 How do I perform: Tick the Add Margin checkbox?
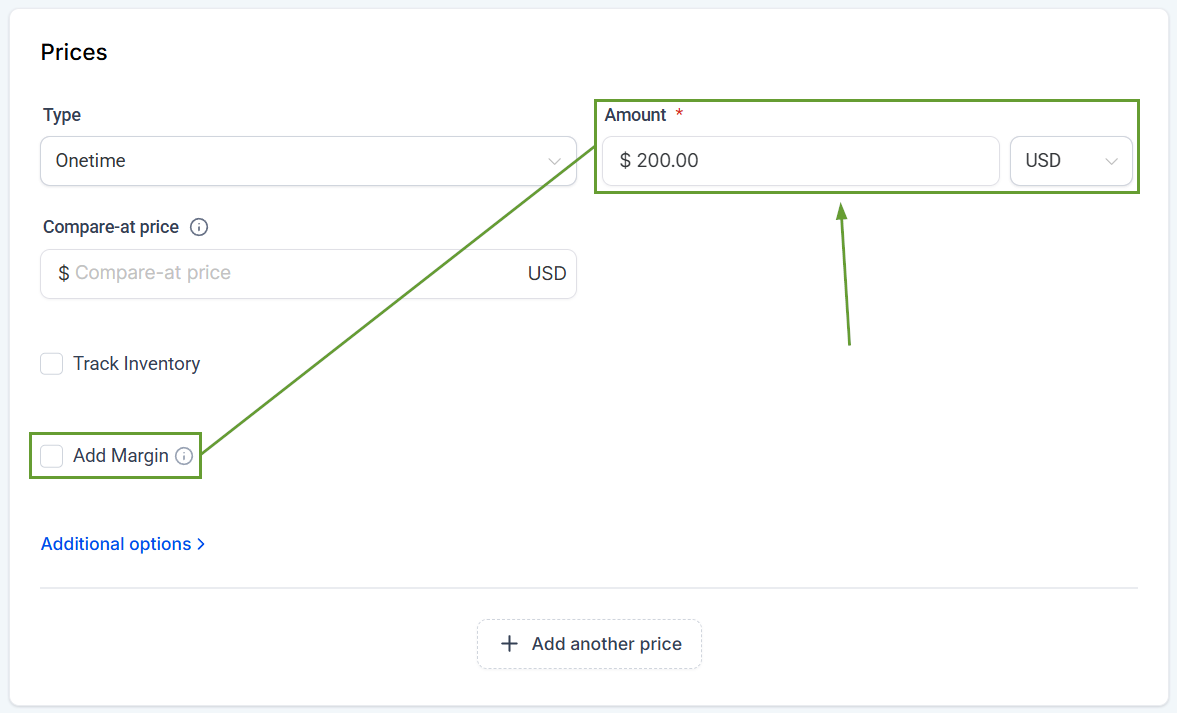(x=52, y=456)
